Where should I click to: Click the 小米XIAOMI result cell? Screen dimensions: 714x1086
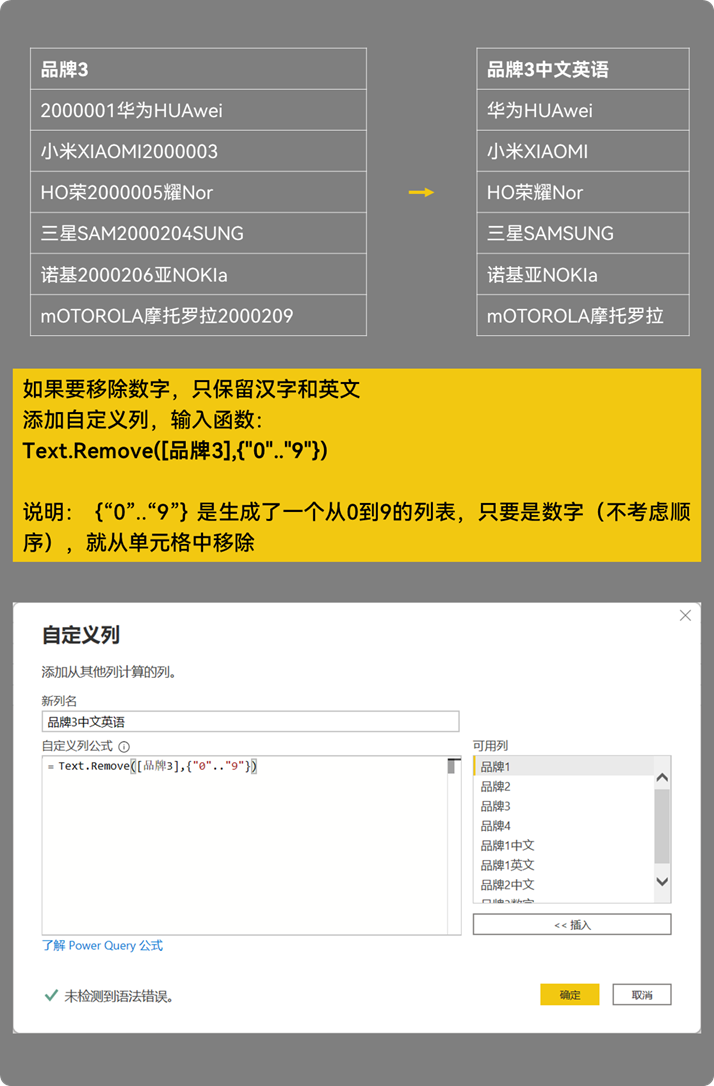[582, 151]
